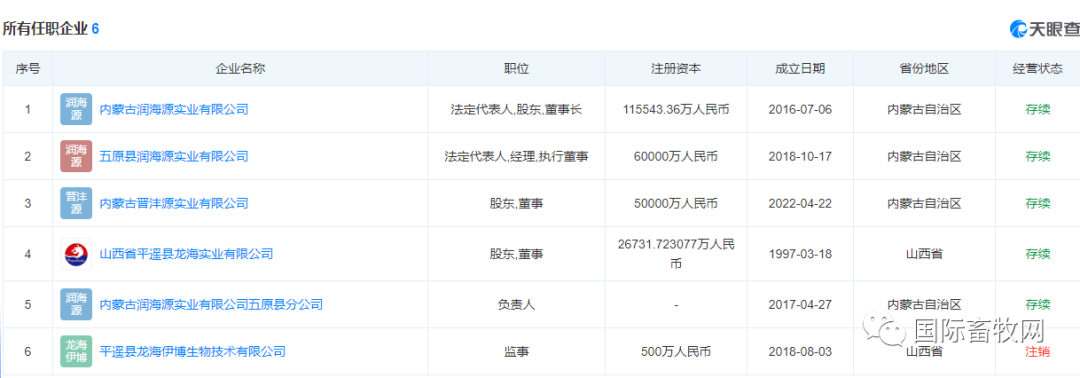Open 内蒙古晋沣源实业有限公司 link
This screenshot has height=378, width=1080.
point(174,203)
